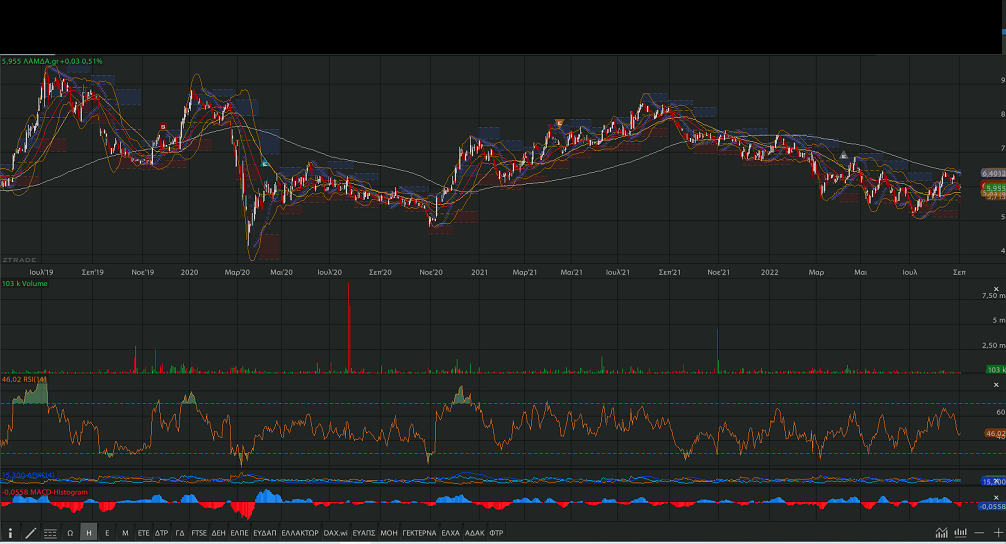
Task: Click the ΛΑΜΔΑ.gr price label at top left
Action: [52, 61]
